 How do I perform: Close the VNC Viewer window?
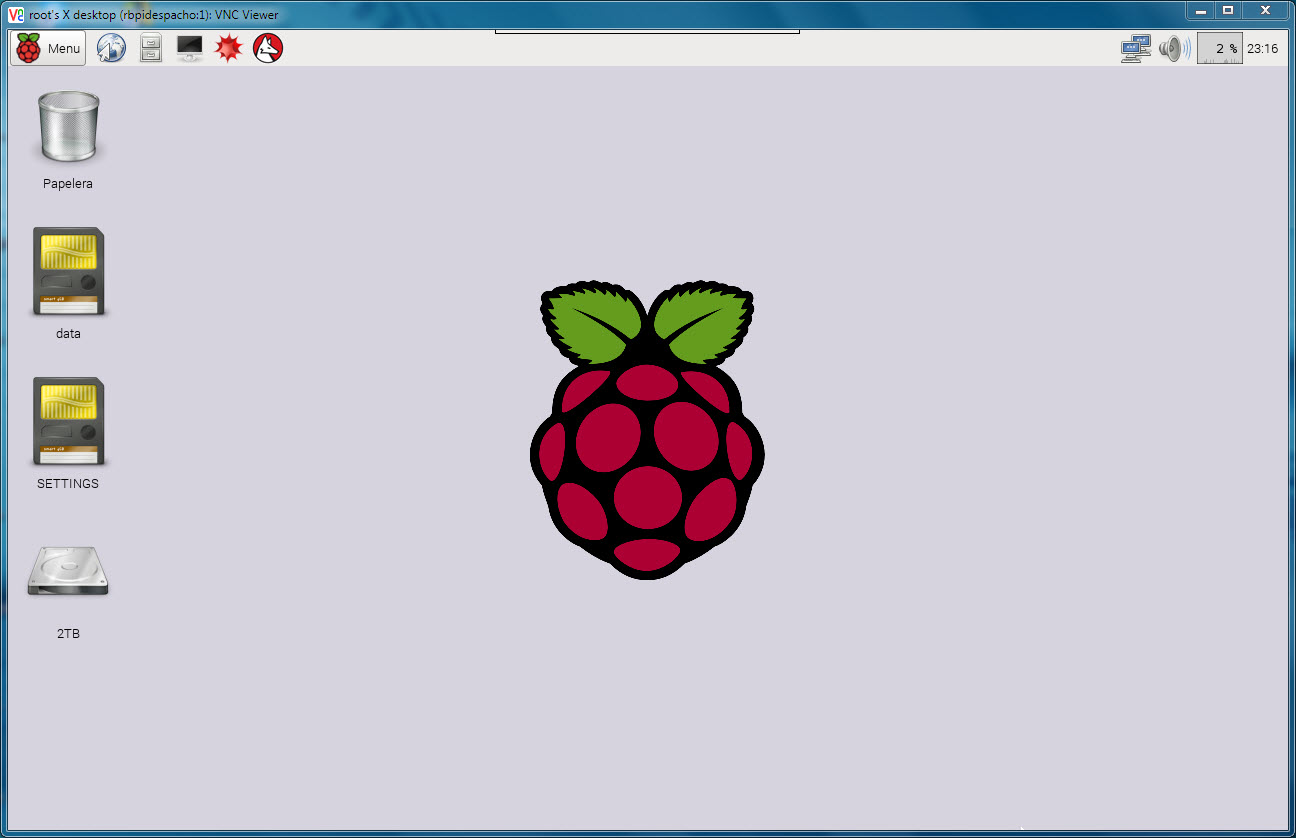[1265, 10]
